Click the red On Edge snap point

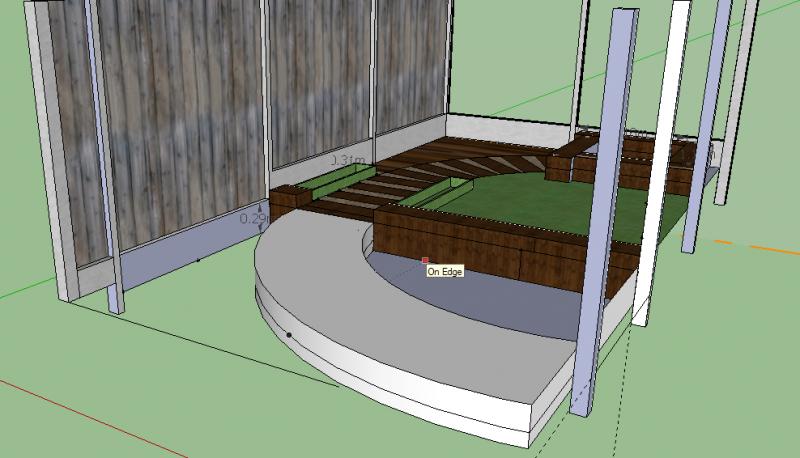pos(425,260)
